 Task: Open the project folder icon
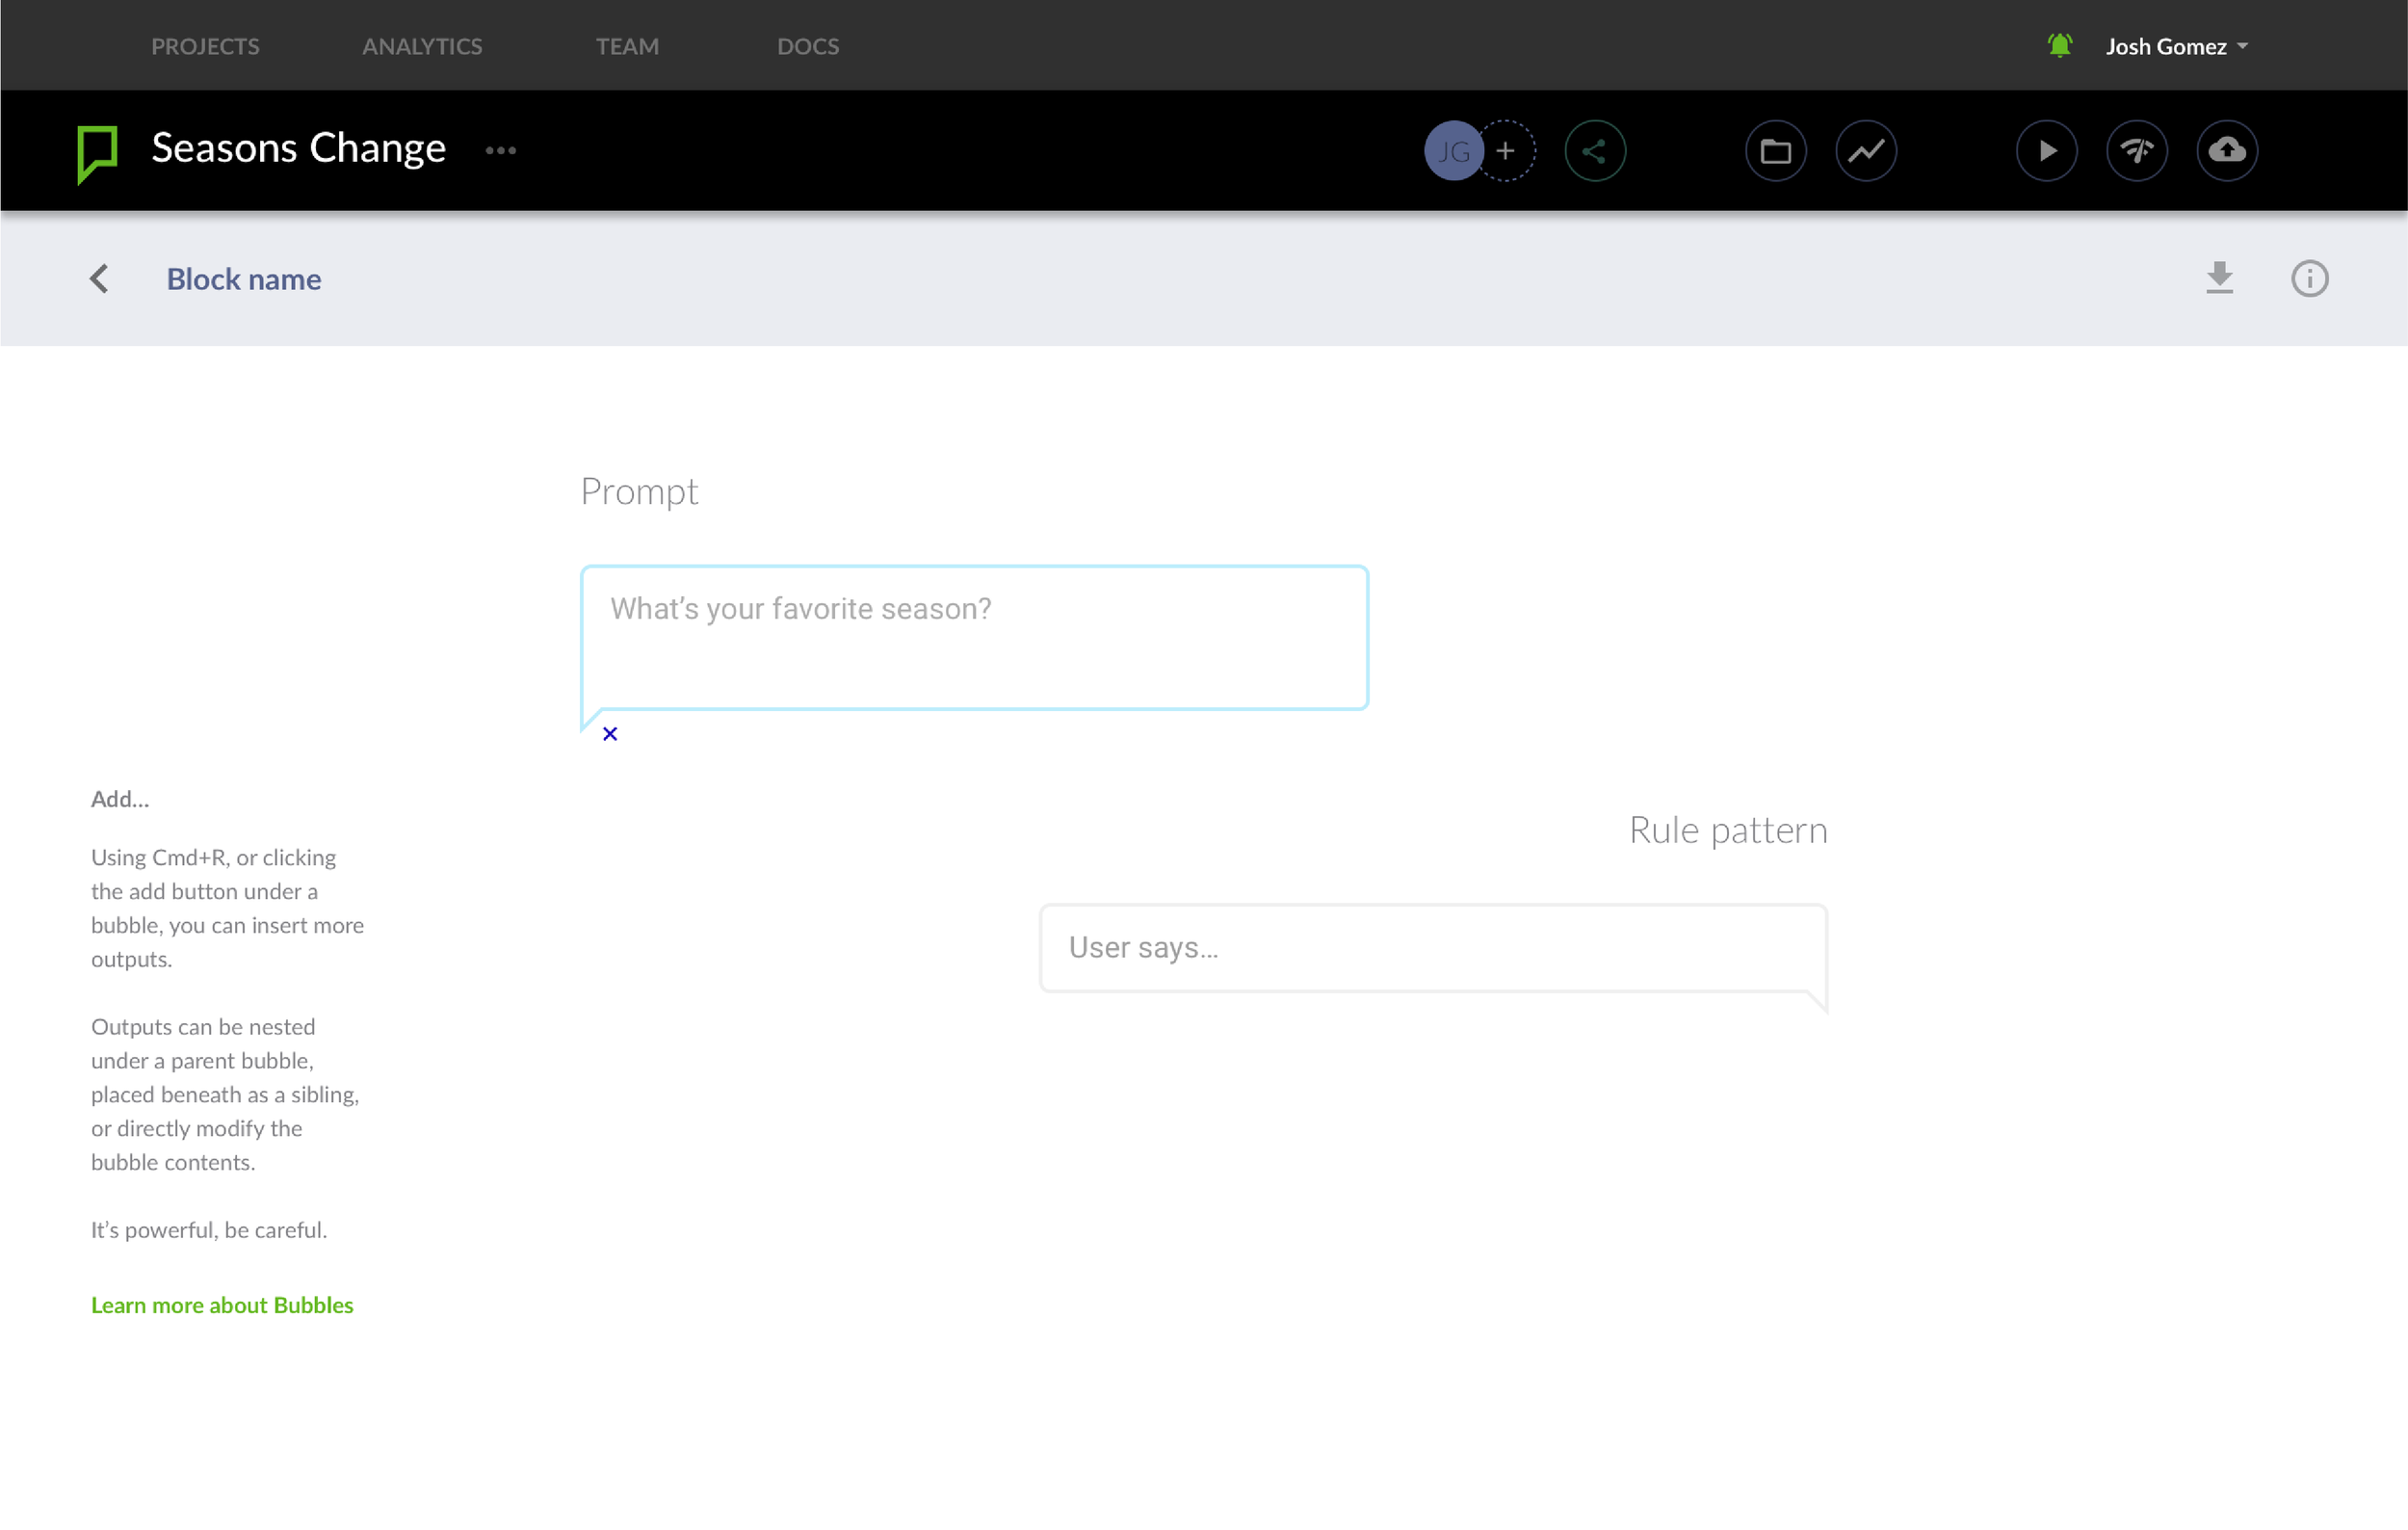[1775, 151]
